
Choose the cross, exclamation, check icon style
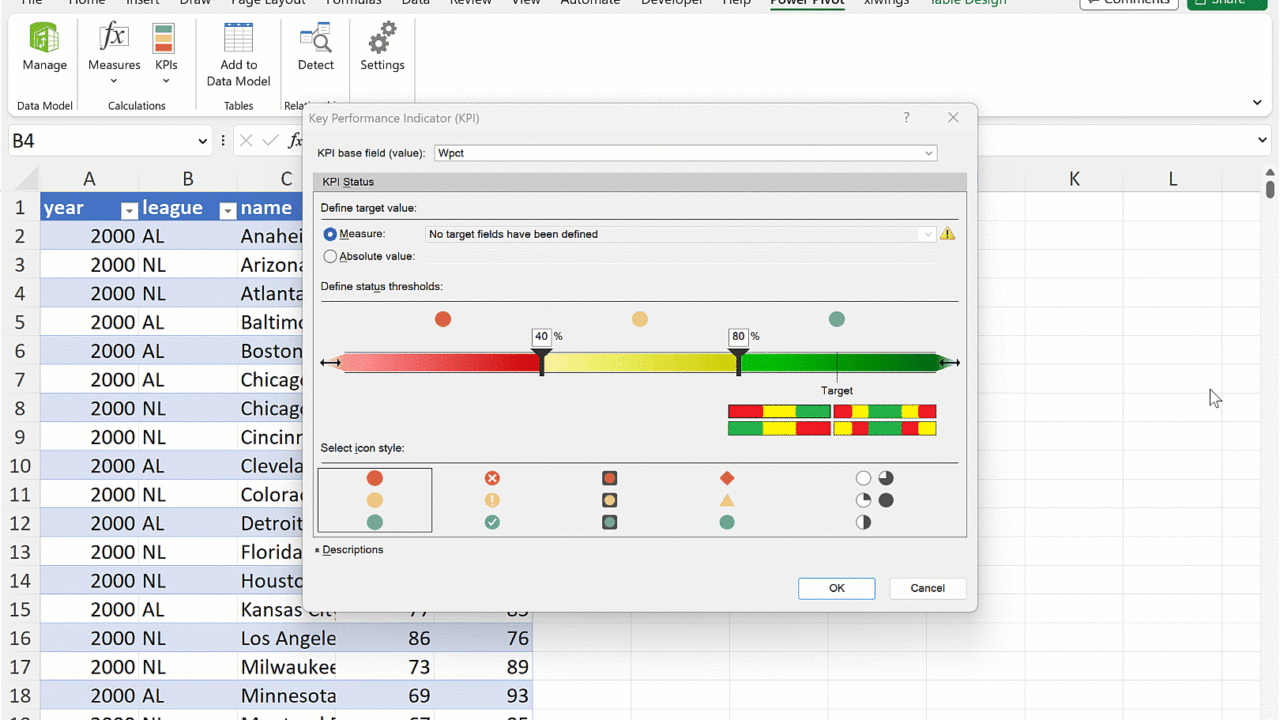492,500
